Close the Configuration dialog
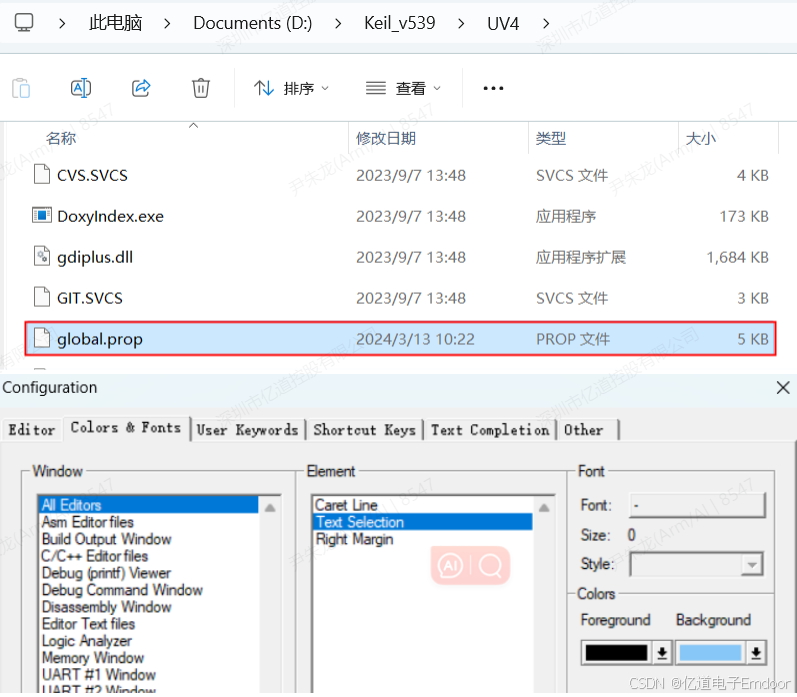This screenshot has width=797, height=697. pyautogui.click(x=782, y=388)
